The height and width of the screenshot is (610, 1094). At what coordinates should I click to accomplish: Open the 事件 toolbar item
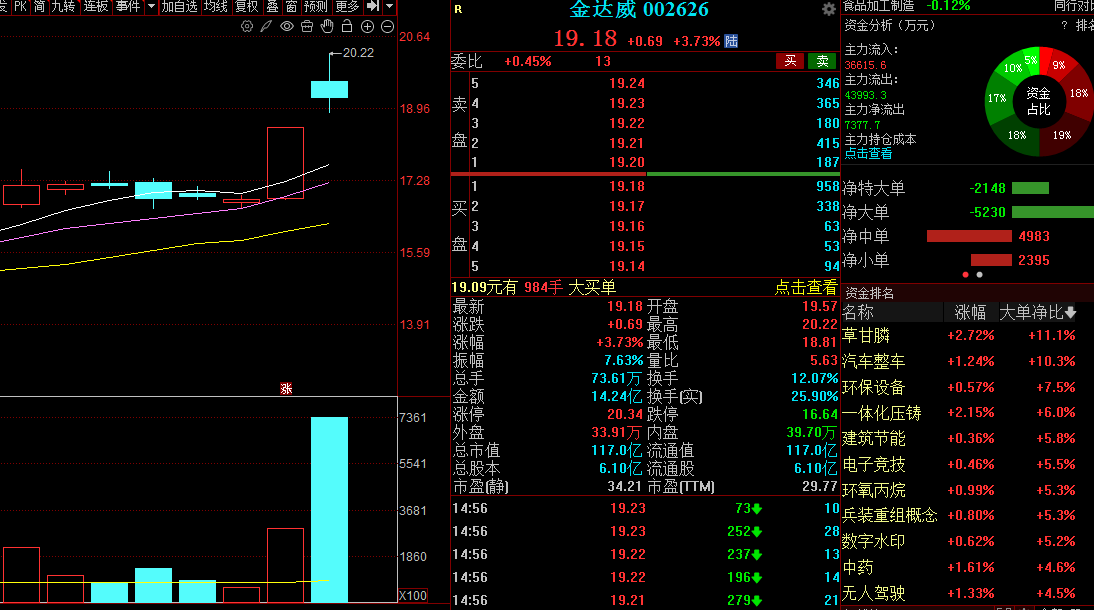pos(128,6)
